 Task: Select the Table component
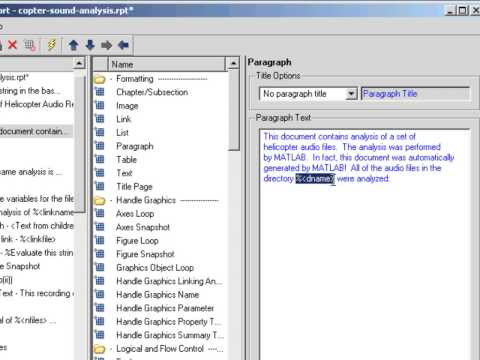coord(127,160)
